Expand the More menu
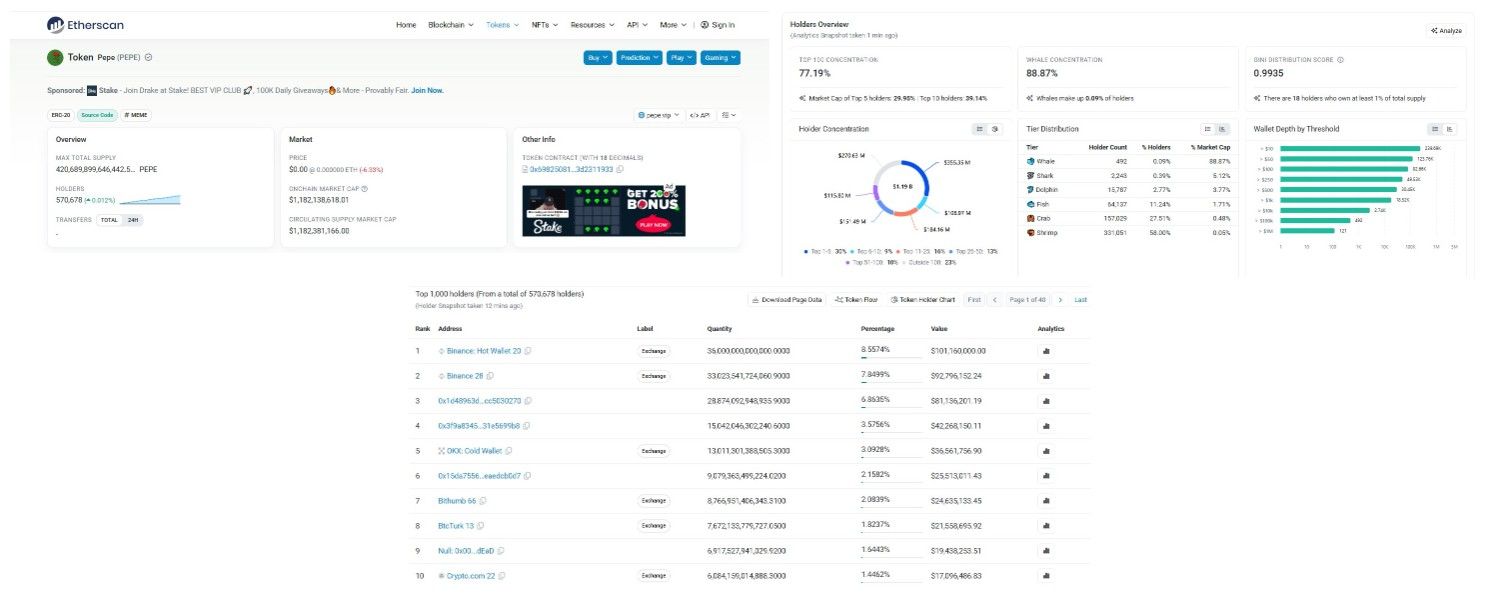Image resolution: width=1500 pixels, height=597 pixels. coord(674,24)
